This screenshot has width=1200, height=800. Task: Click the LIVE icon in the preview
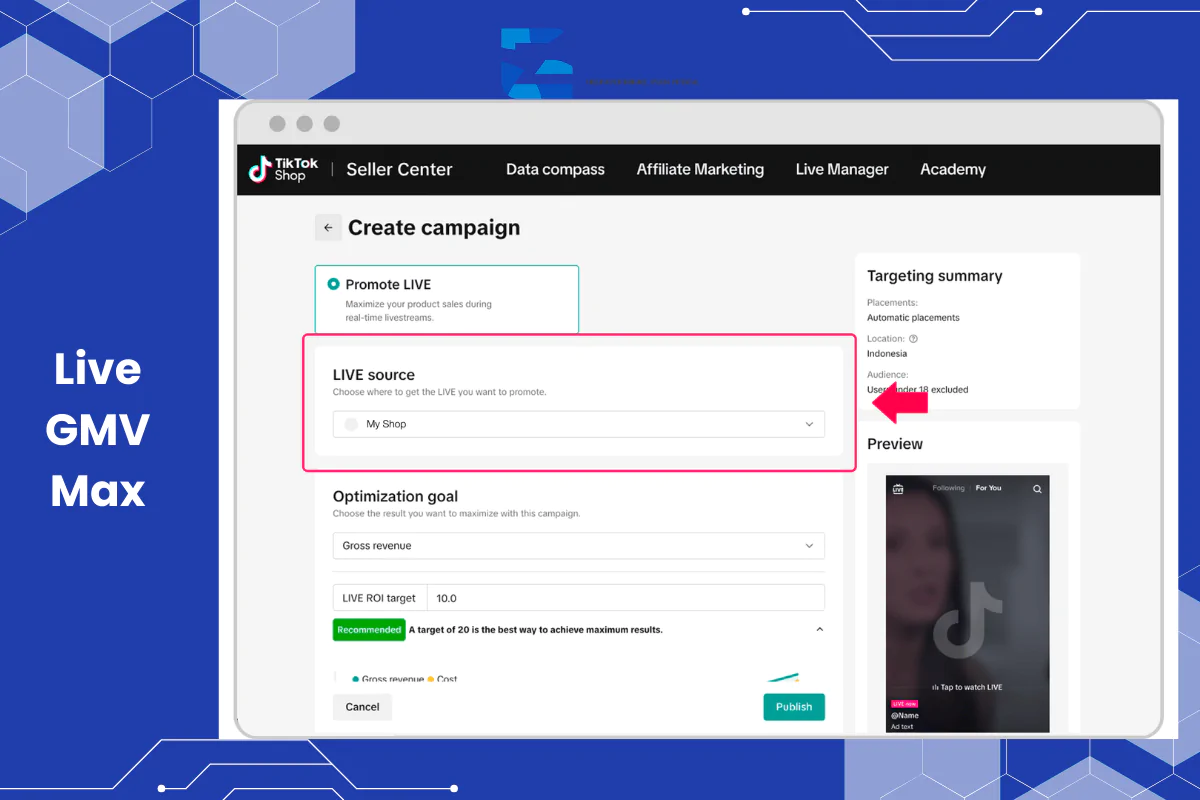(898, 489)
